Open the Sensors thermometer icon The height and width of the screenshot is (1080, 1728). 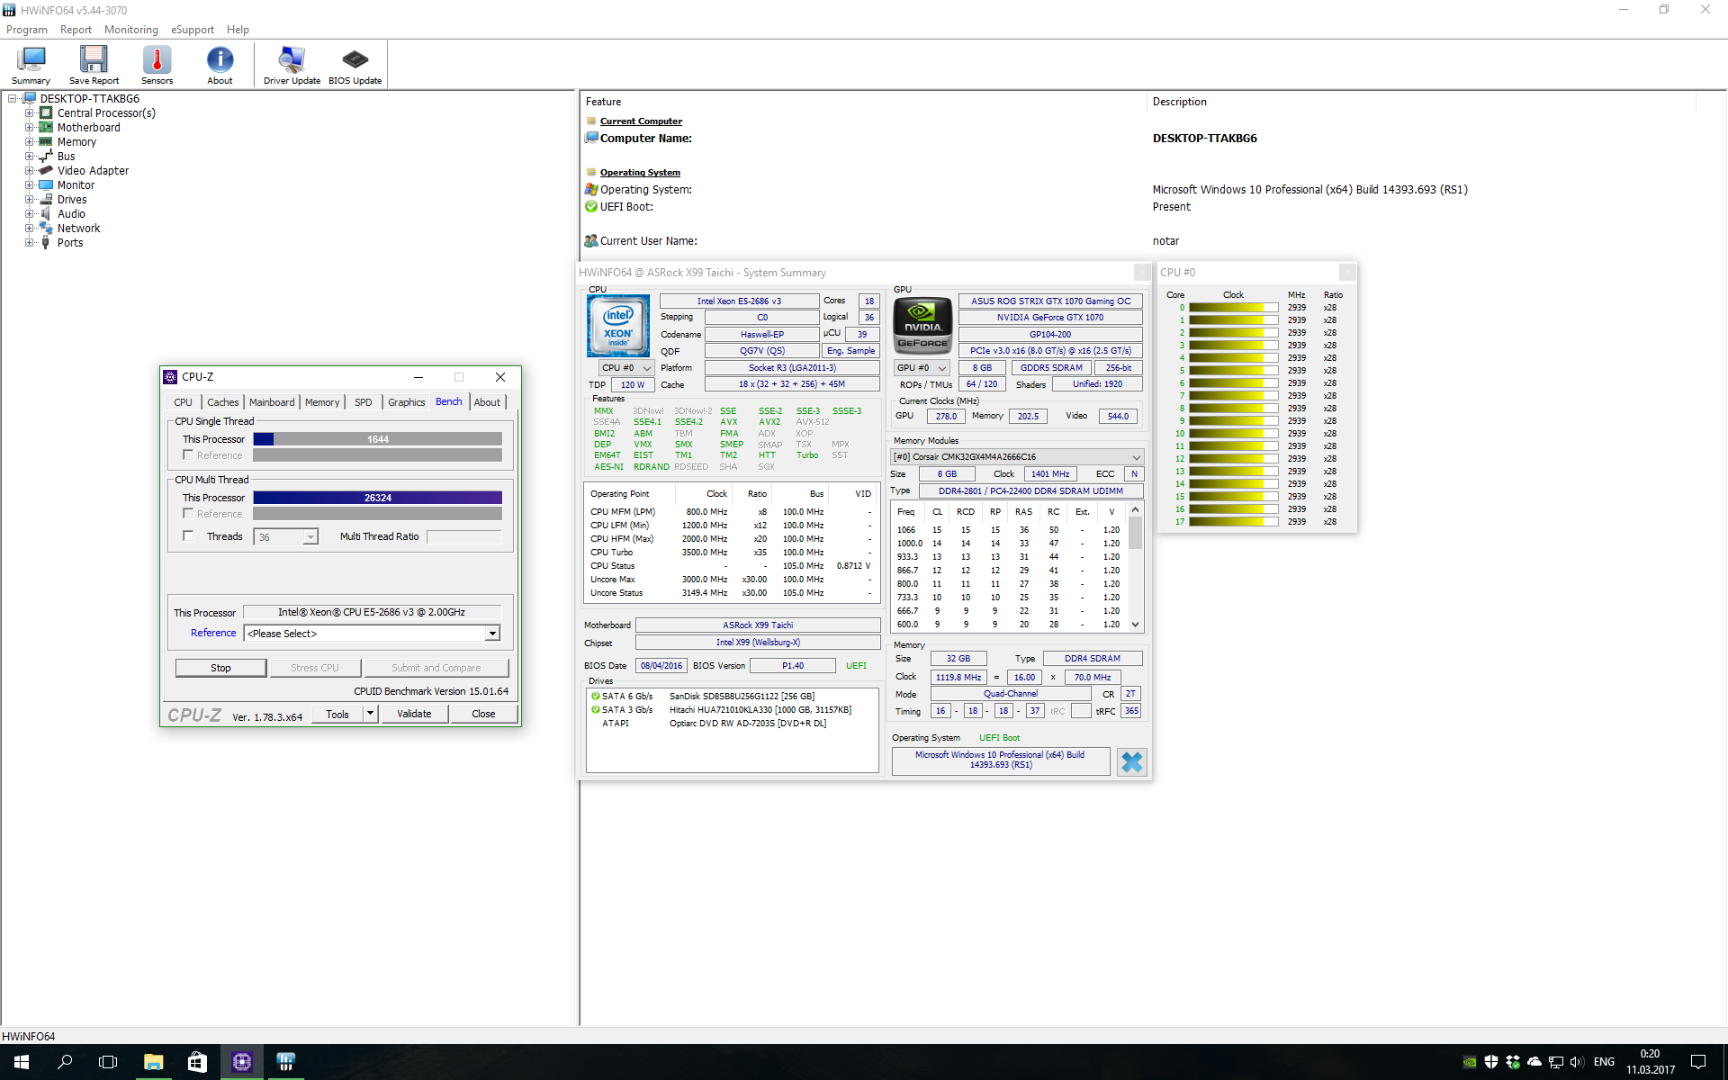[157, 65]
